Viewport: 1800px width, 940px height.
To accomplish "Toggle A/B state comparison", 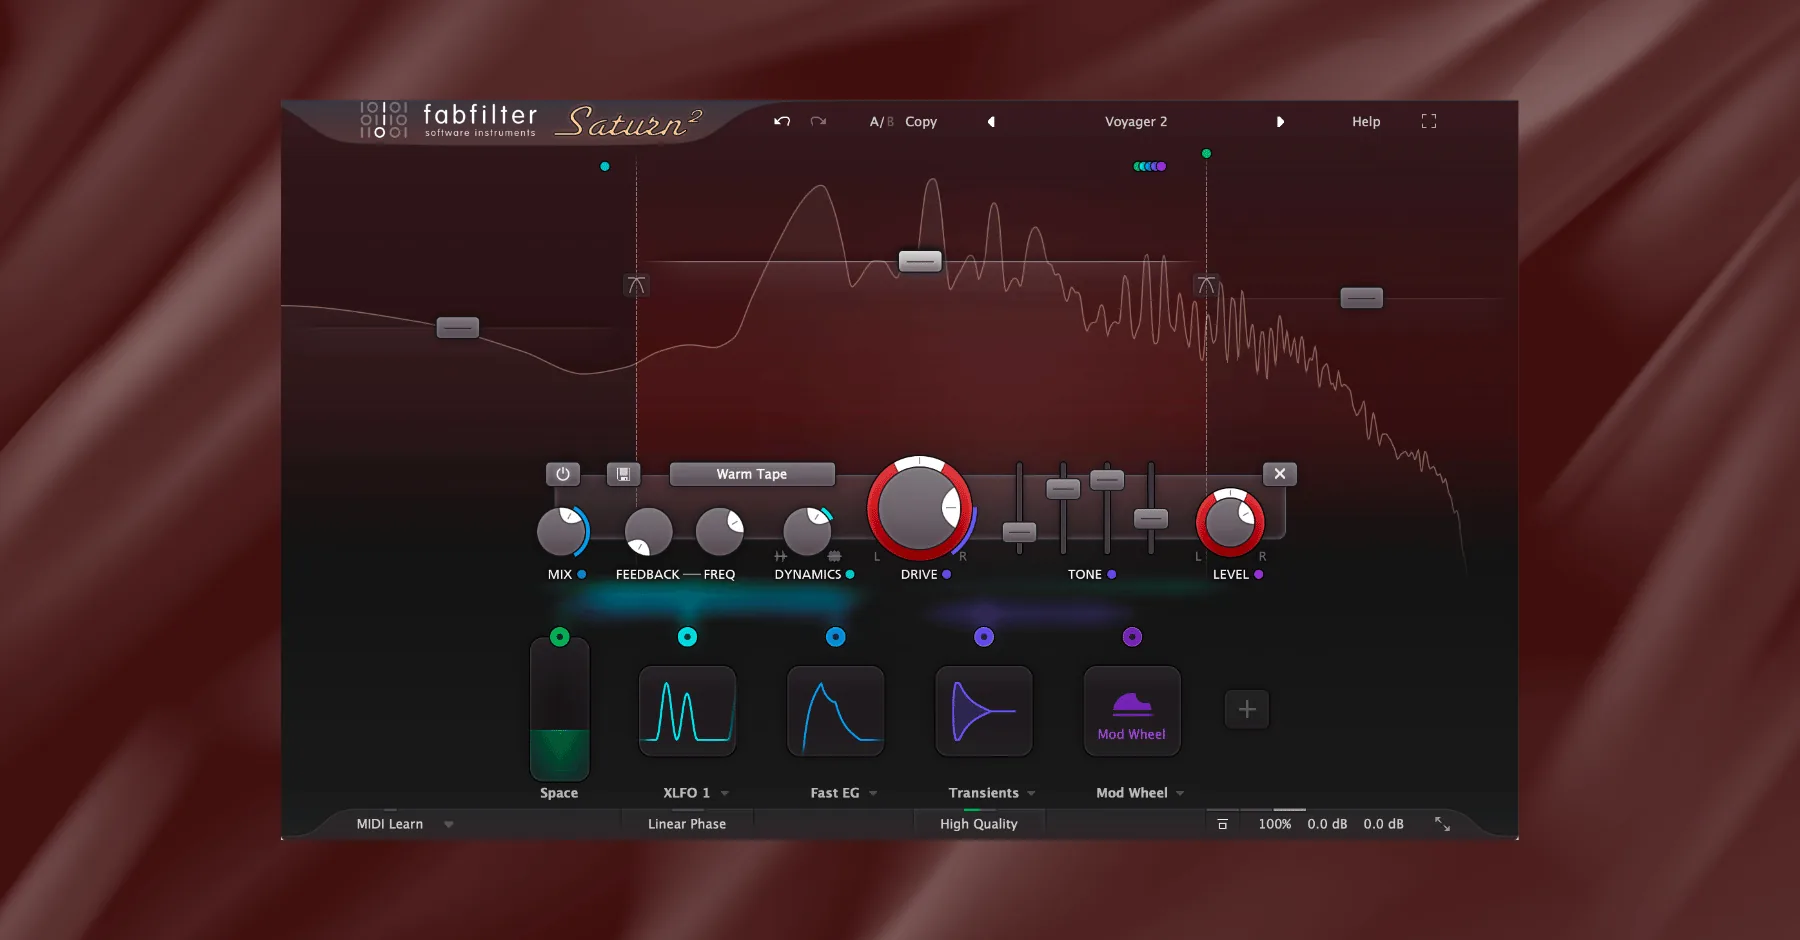I will [x=881, y=122].
